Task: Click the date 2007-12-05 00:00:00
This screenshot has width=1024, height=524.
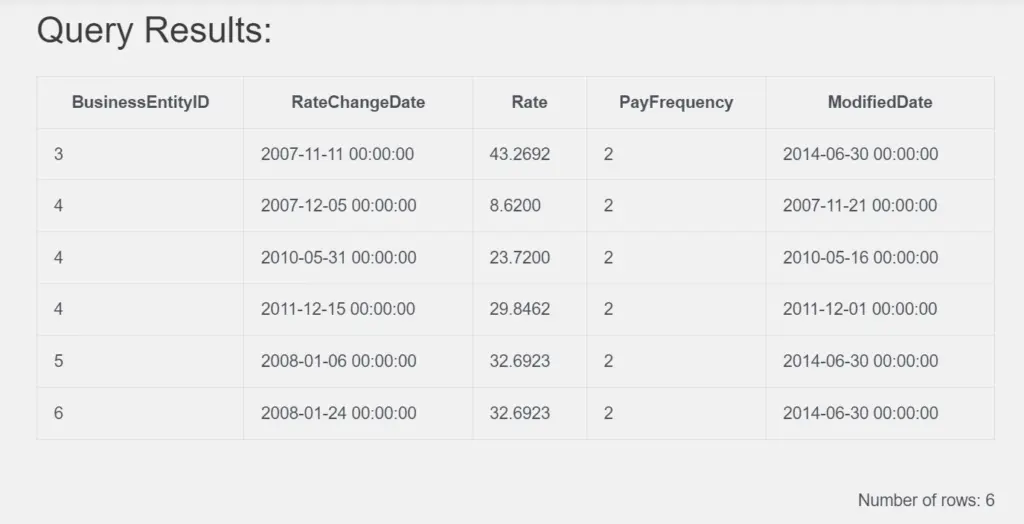Action: (338, 206)
